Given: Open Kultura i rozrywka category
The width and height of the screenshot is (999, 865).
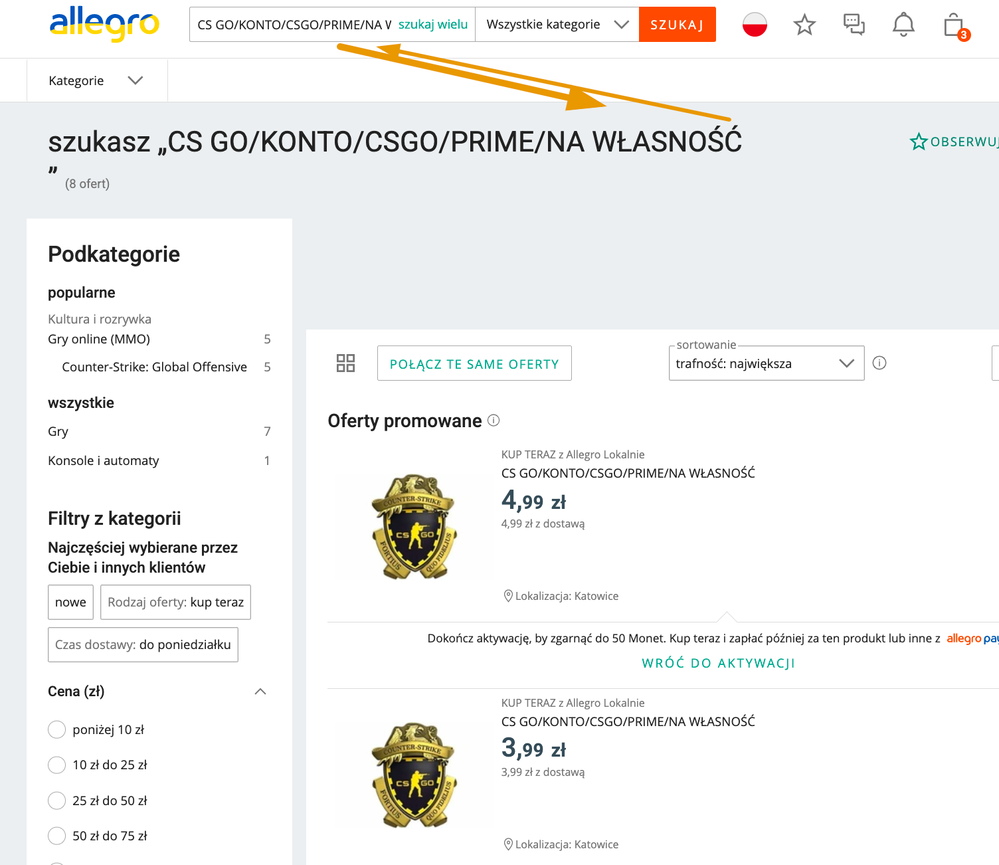Looking at the screenshot, I should click(99, 319).
